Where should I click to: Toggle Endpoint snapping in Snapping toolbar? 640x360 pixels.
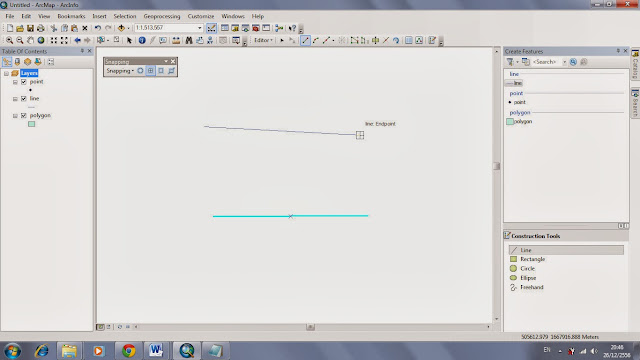click(x=151, y=71)
